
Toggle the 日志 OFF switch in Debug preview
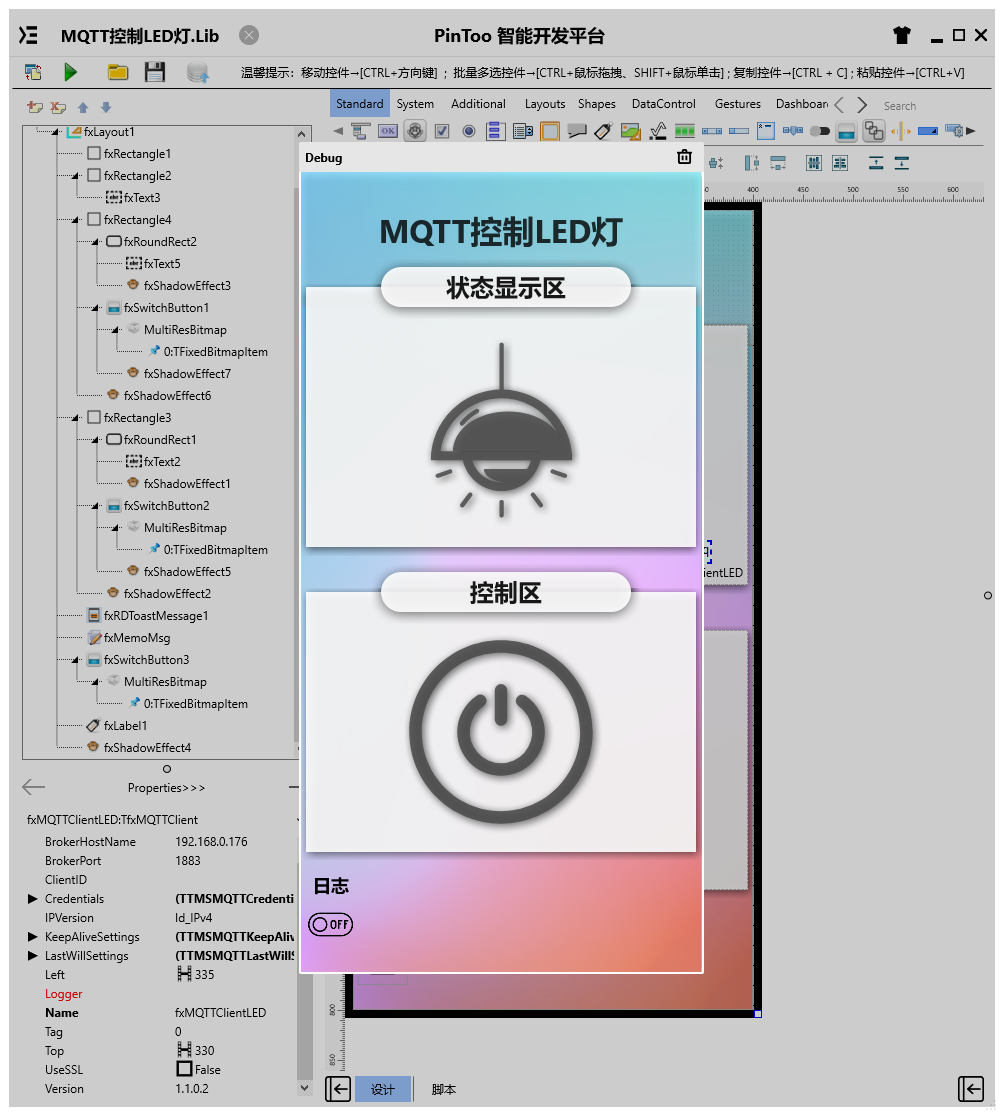coord(330,924)
